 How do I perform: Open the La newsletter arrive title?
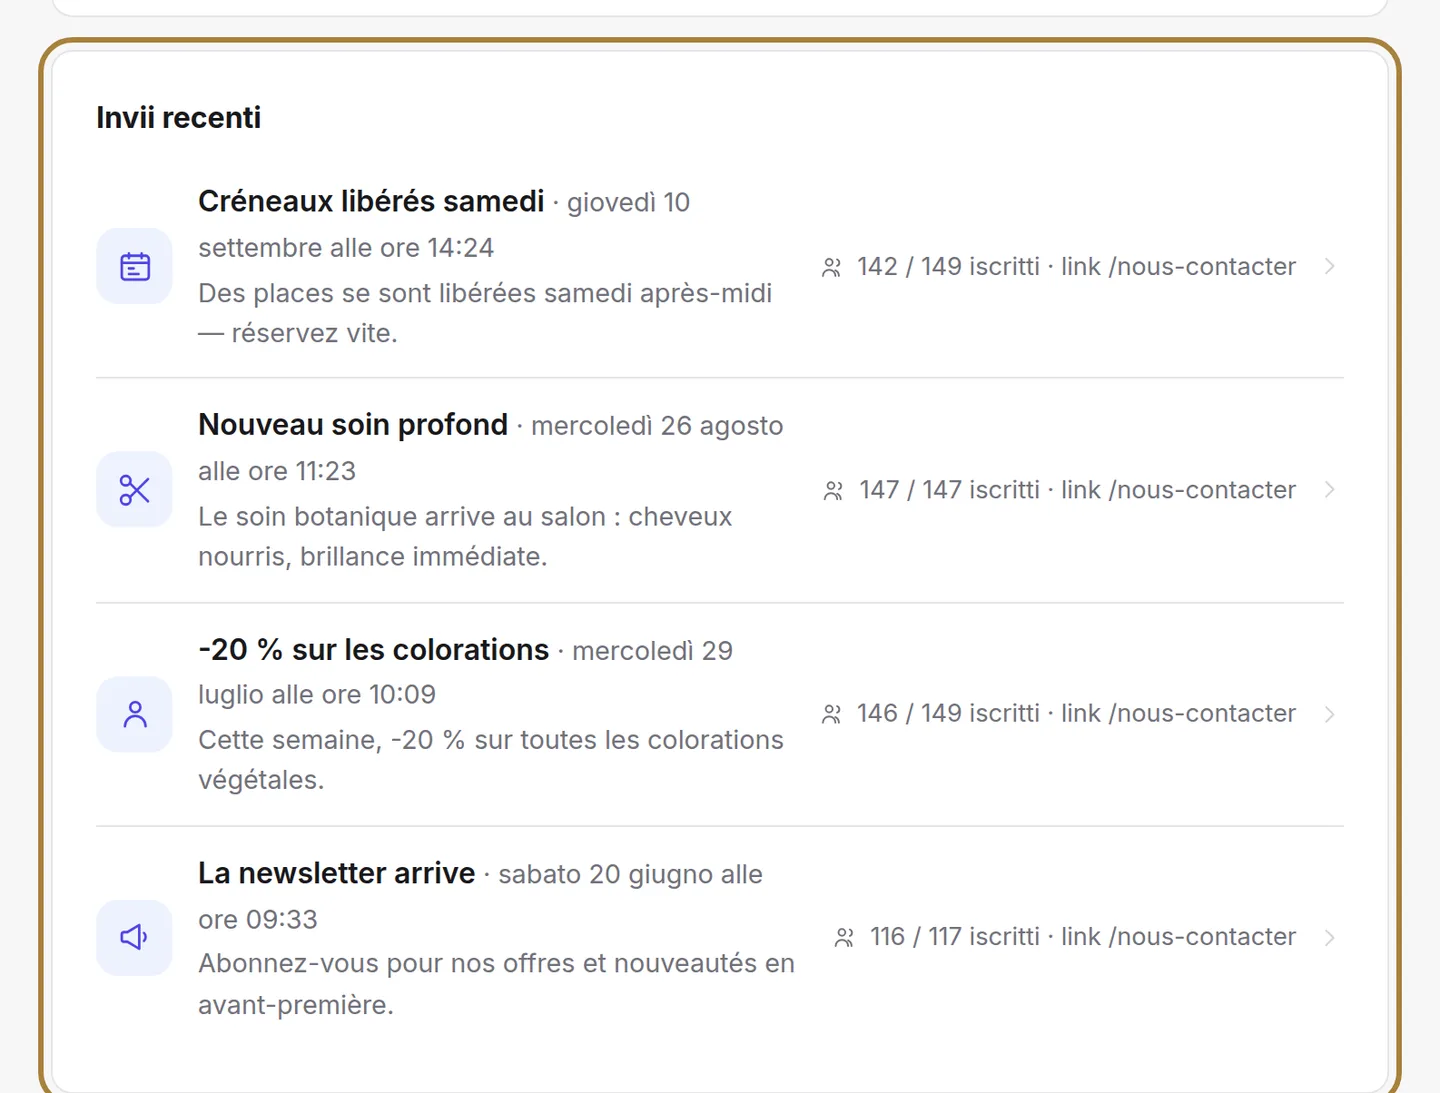click(x=336, y=873)
